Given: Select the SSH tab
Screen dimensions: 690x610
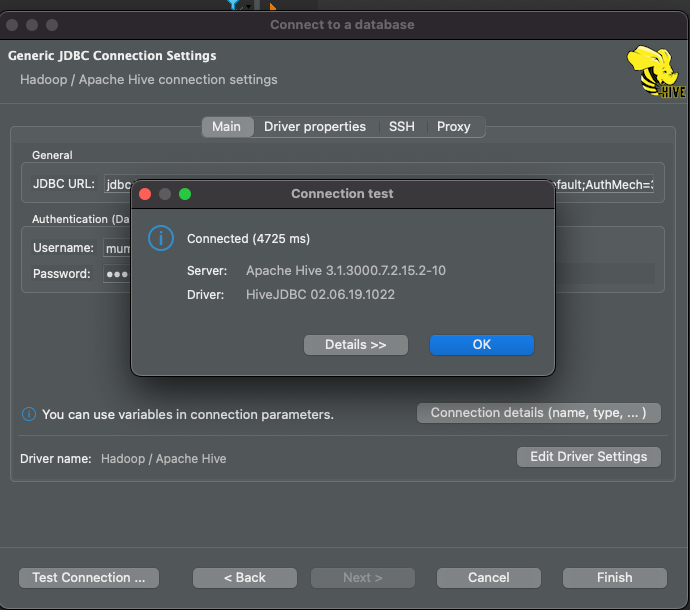Looking at the screenshot, I should coord(401,127).
